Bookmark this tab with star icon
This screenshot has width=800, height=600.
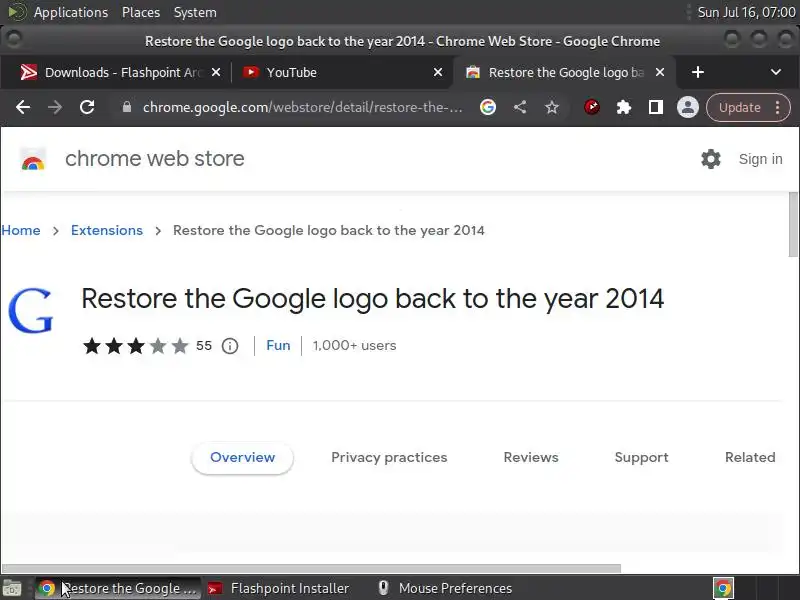click(x=552, y=107)
